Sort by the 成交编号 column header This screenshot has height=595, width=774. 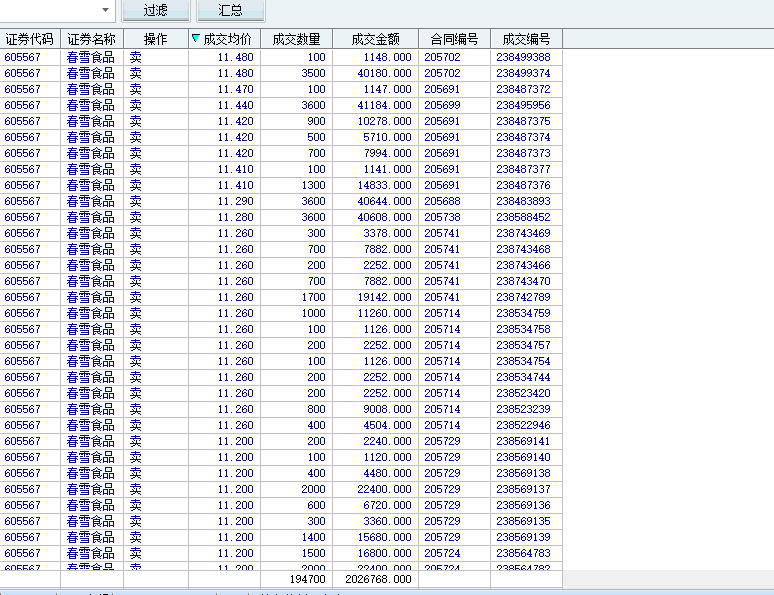[527, 39]
